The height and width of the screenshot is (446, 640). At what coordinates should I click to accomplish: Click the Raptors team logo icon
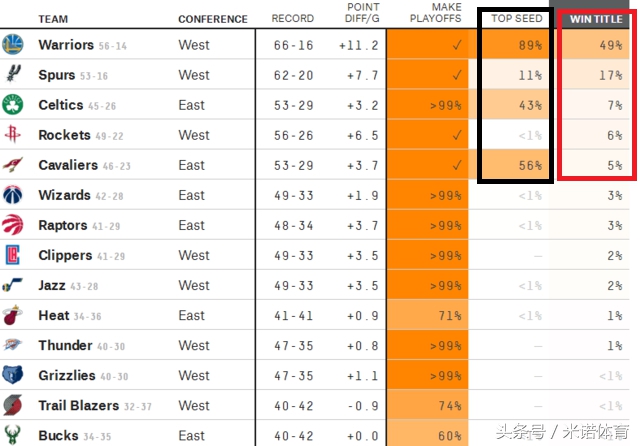pyautogui.click(x=13, y=225)
